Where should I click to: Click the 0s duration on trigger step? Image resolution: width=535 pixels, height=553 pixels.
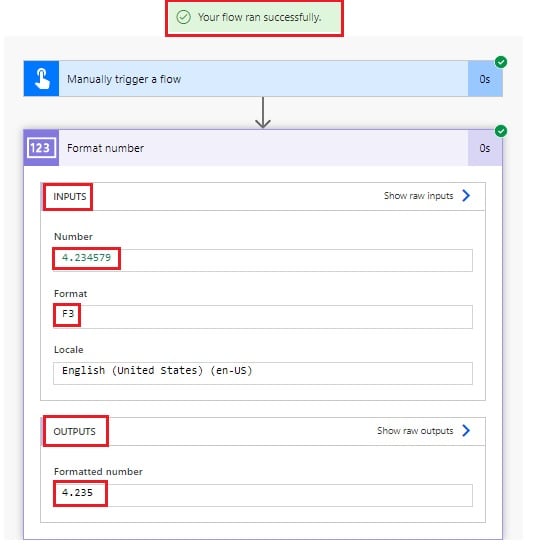coord(485,79)
